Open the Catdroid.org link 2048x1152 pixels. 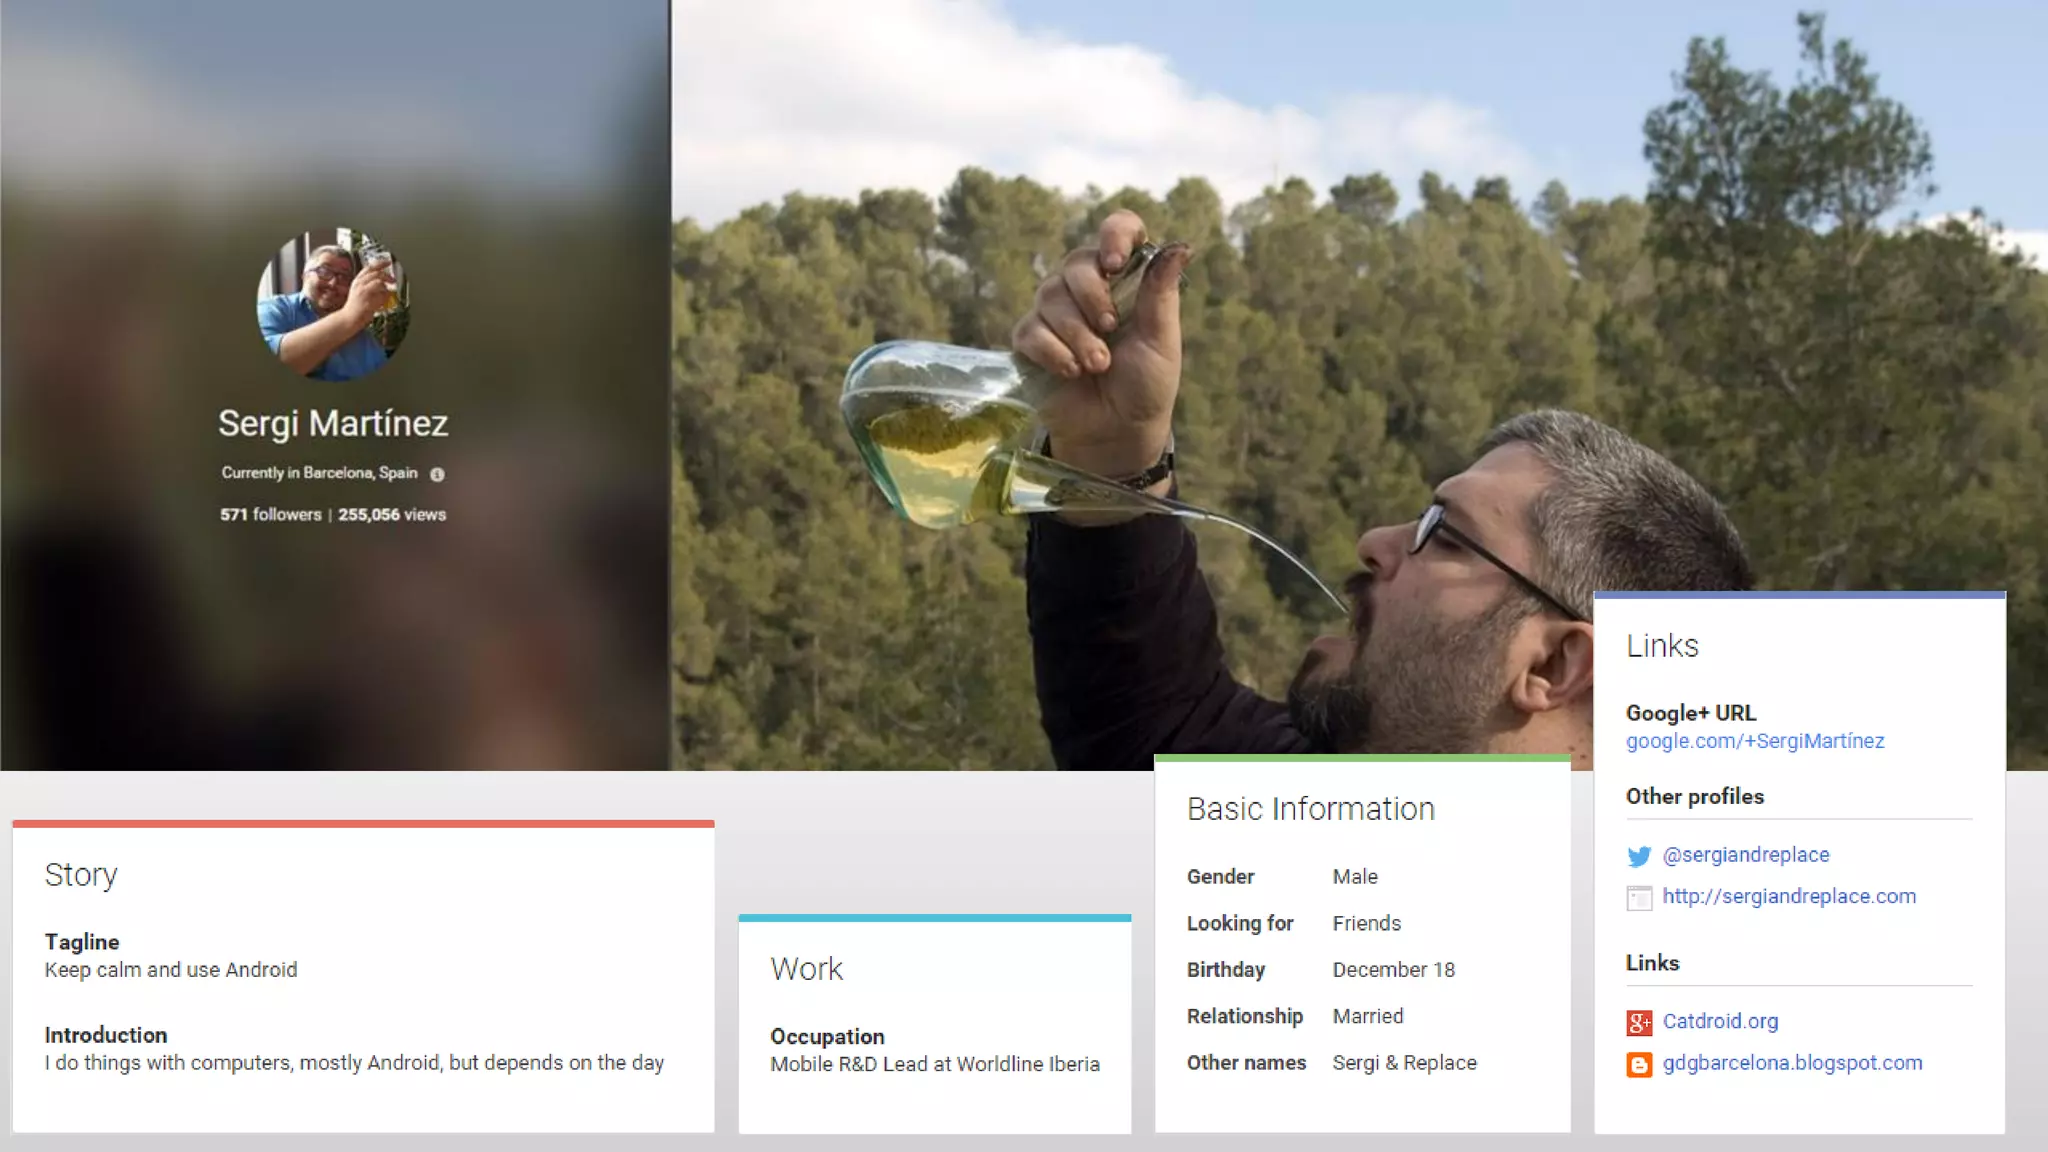pyautogui.click(x=1720, y=1021)
